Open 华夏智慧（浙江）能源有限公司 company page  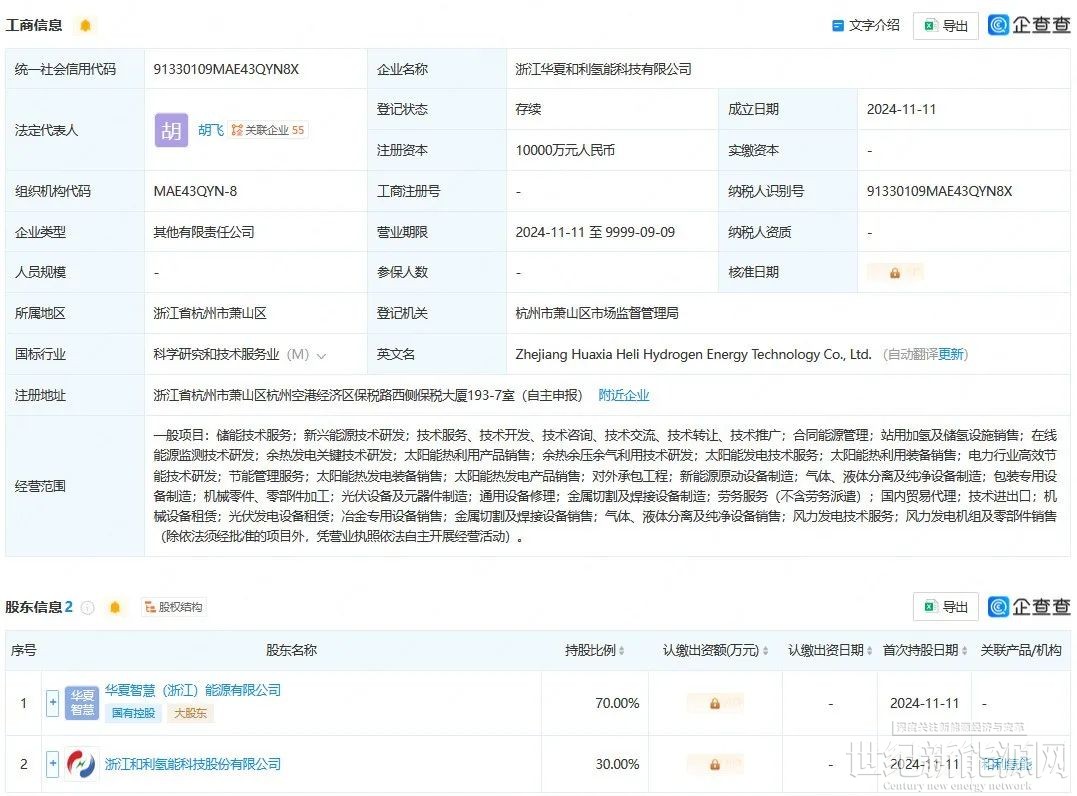tap(193, 690)
